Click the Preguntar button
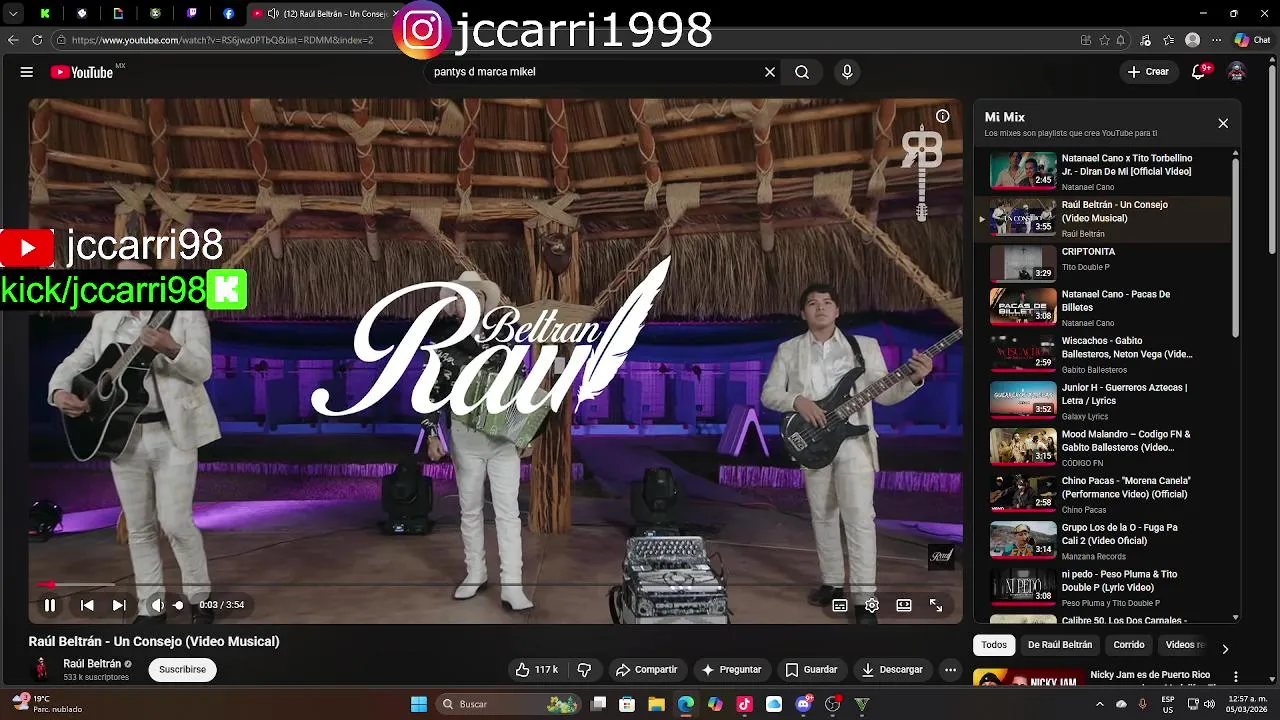This screenshot has width=1280, height=720. click(731, 670)
